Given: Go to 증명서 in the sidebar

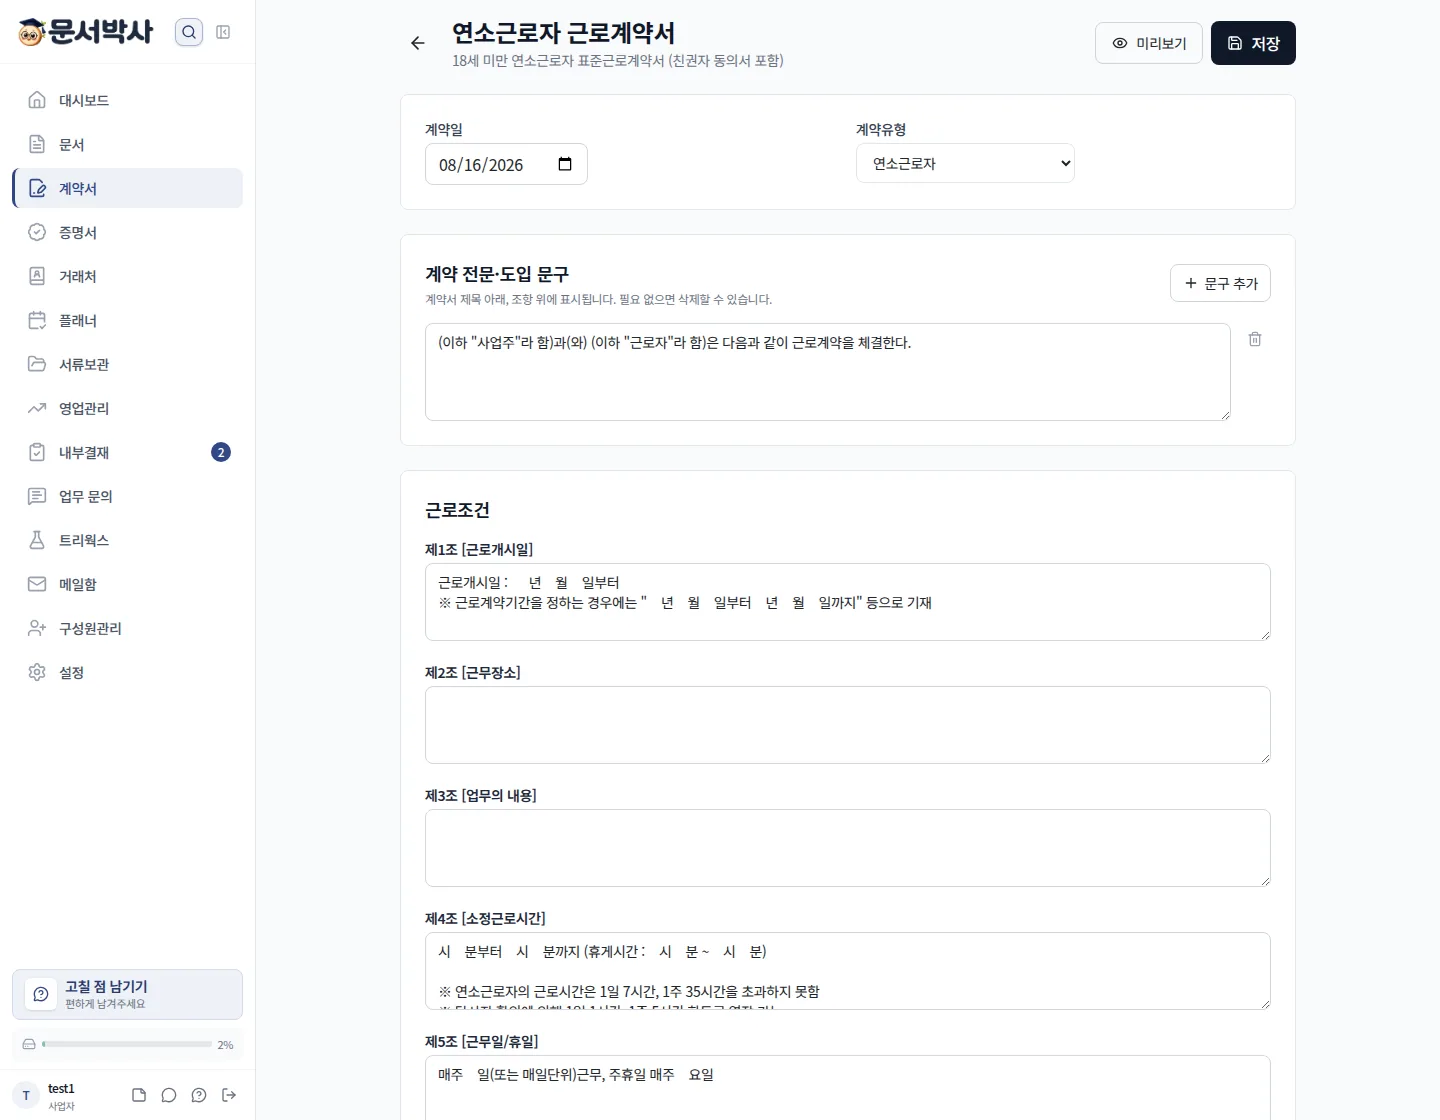Looking at the screenshot, I should coord(128,232).
